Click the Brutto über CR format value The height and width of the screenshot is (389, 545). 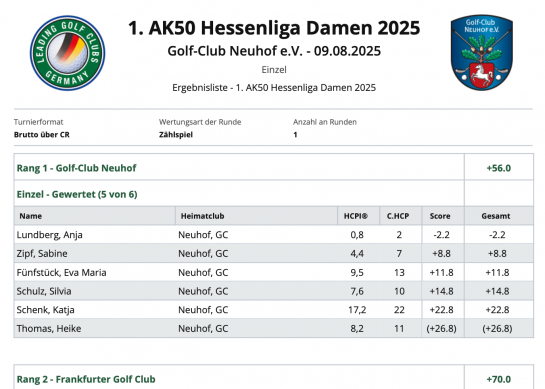pyautogui.click(x=42, y=135)
